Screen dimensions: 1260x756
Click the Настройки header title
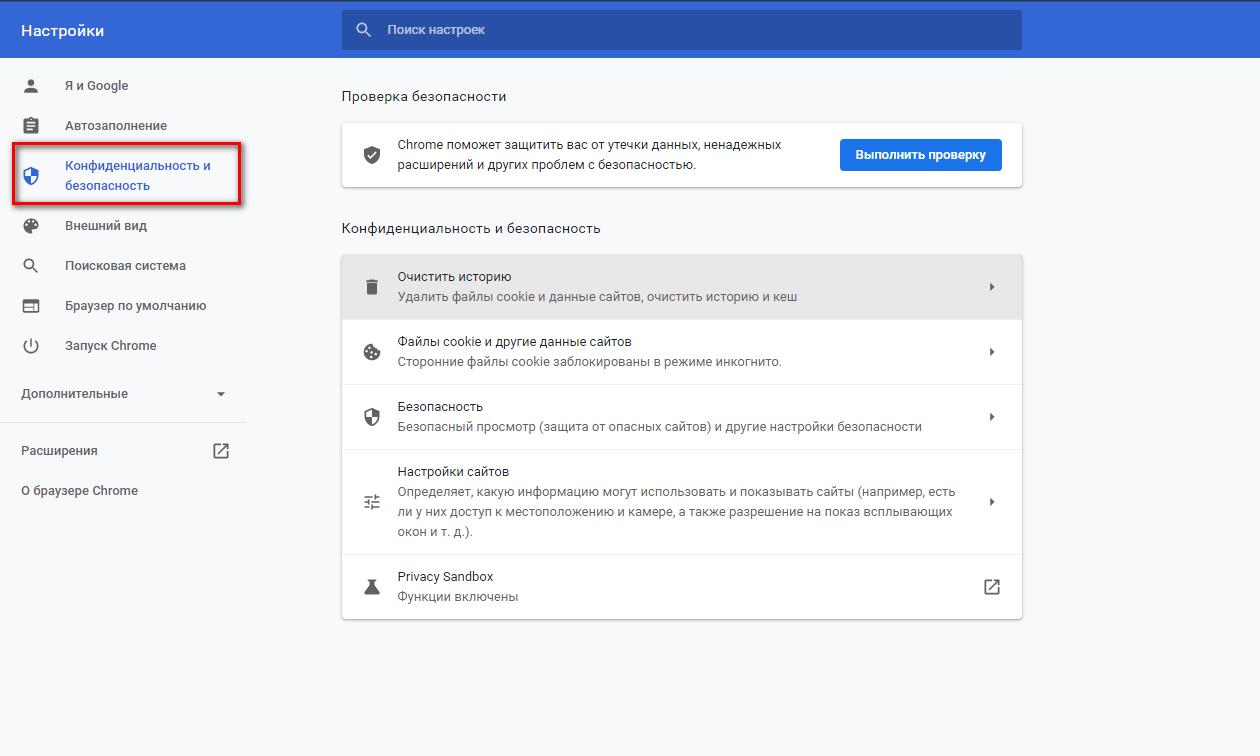[62, 31]
